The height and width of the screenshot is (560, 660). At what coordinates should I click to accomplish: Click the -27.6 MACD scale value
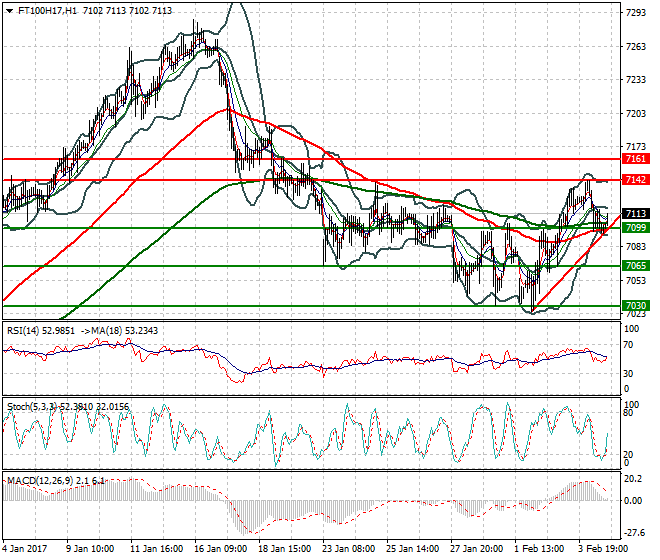tap(634, 533)
